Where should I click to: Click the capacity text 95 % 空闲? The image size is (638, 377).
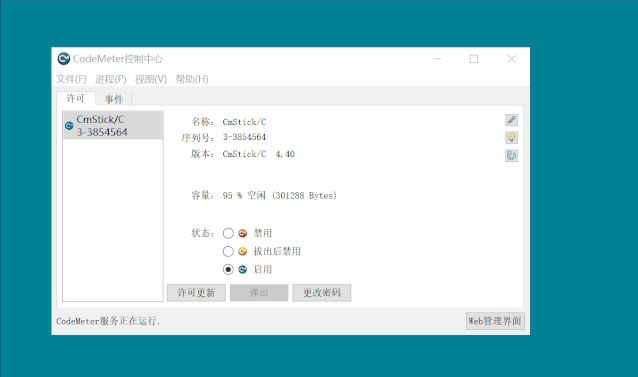[x=244, y=196]
